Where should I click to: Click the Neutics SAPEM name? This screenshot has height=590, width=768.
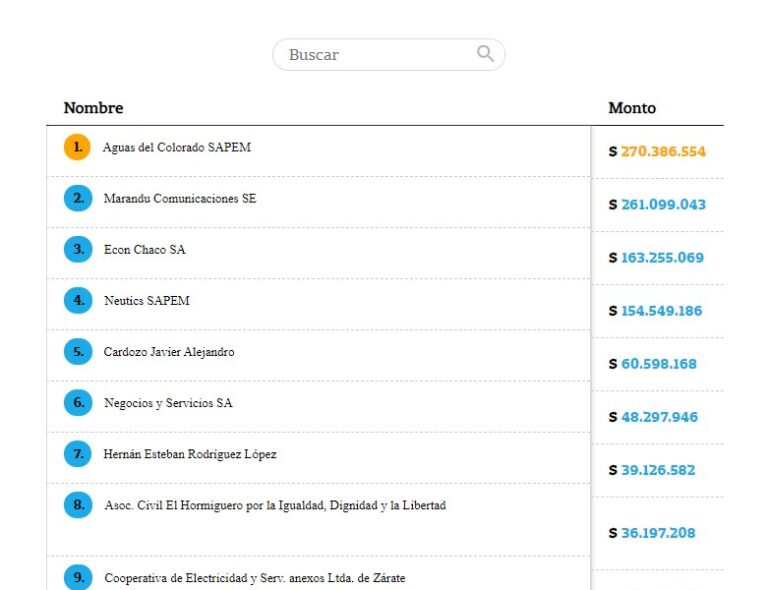146,301
